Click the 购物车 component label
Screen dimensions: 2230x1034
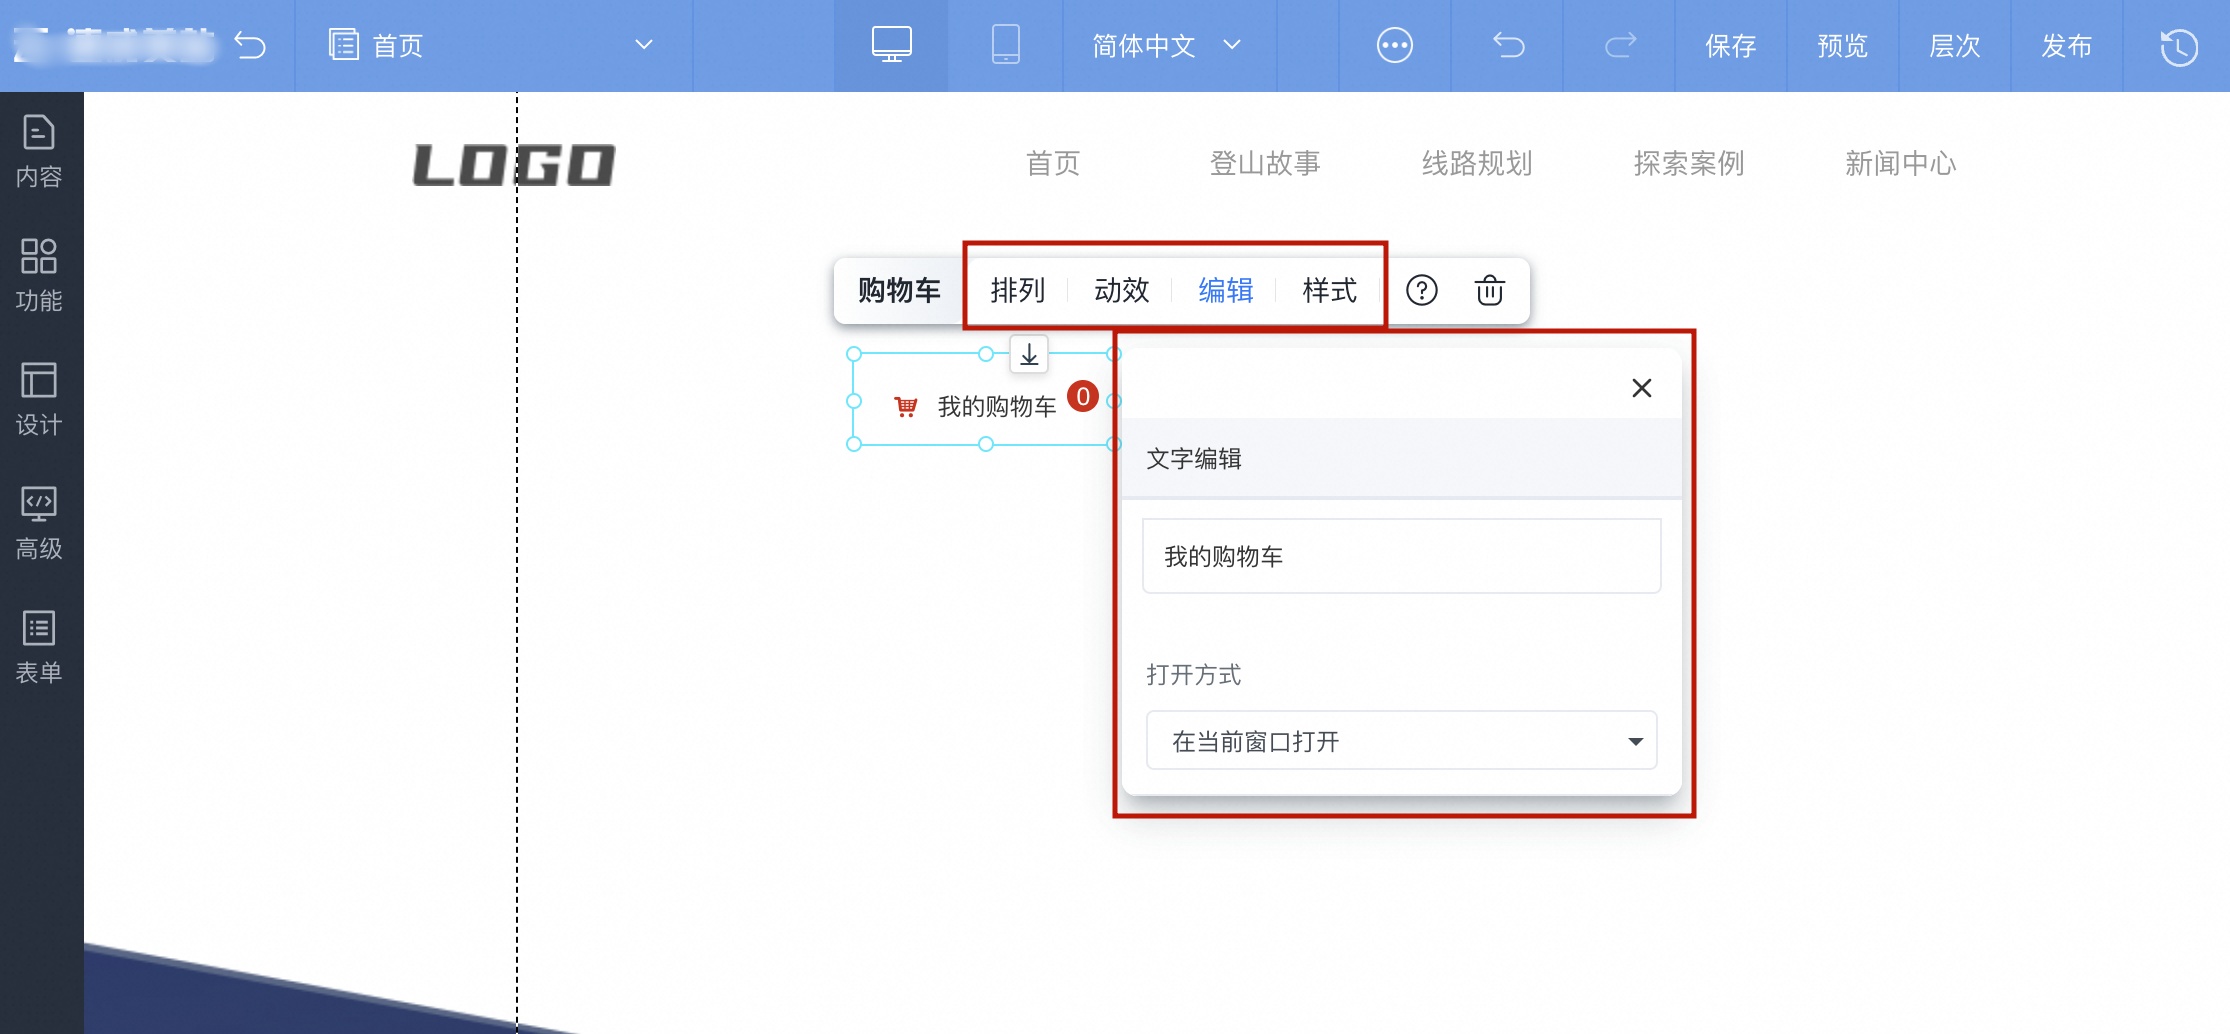pos(899,290)
